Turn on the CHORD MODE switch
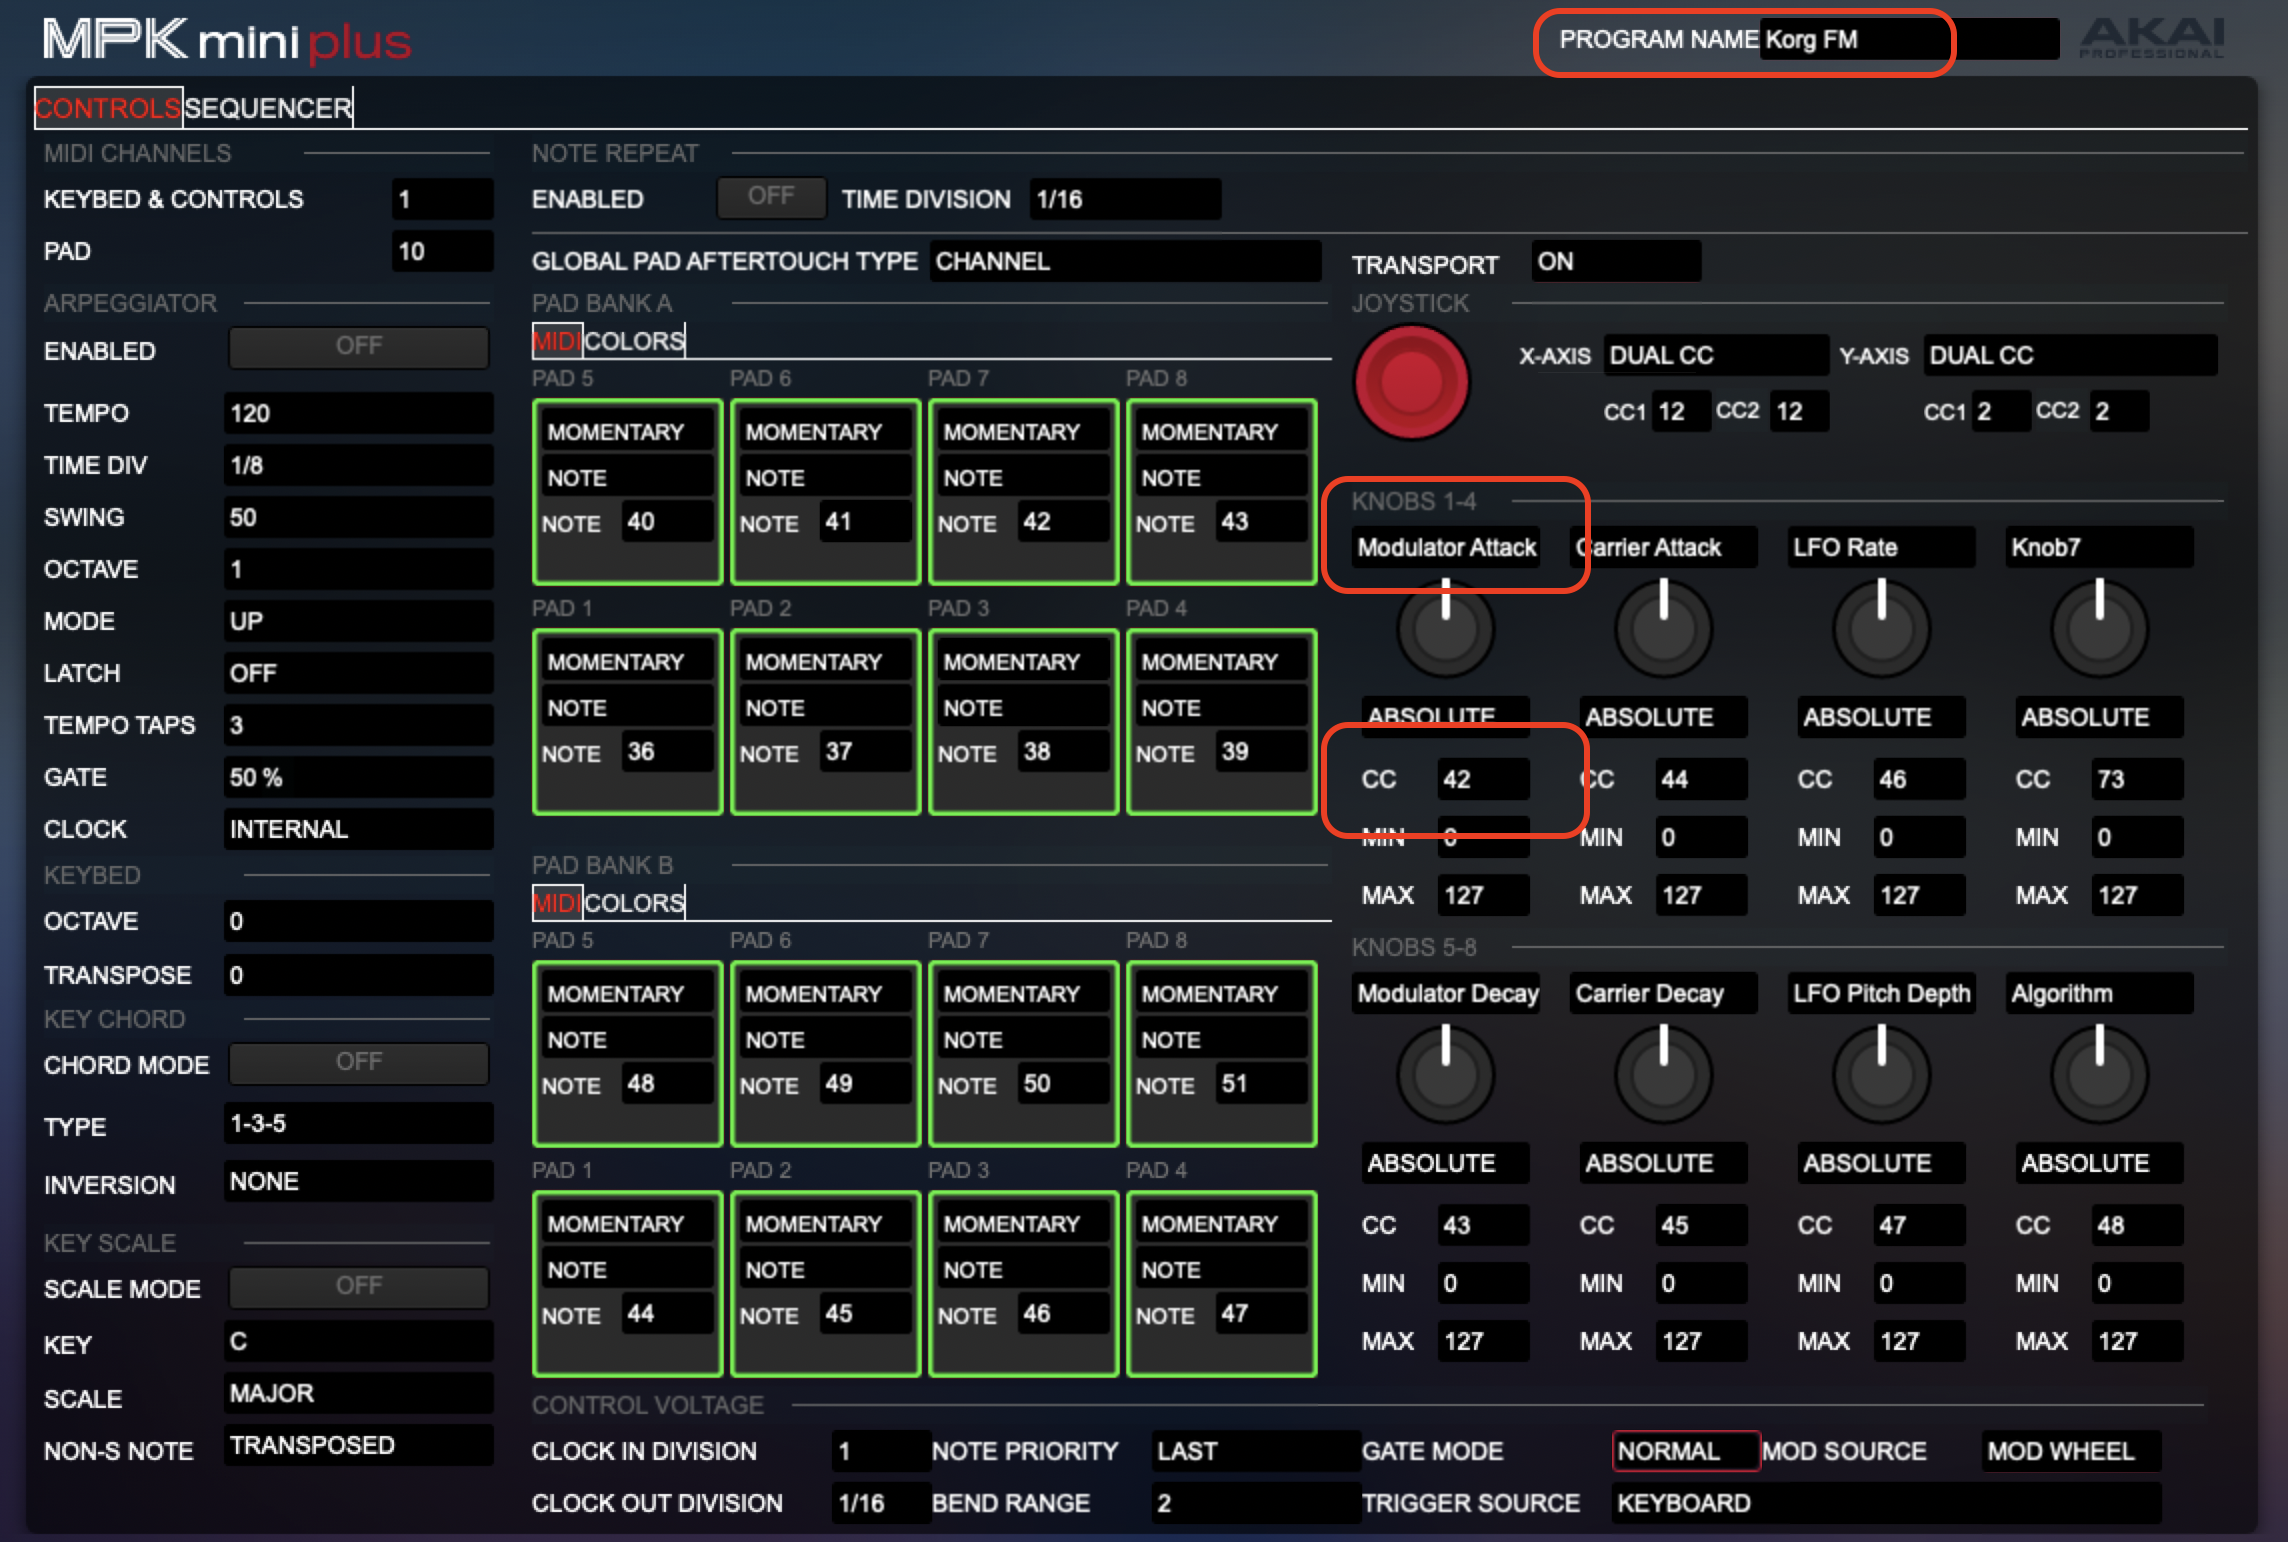 (x=358, y=1063)
